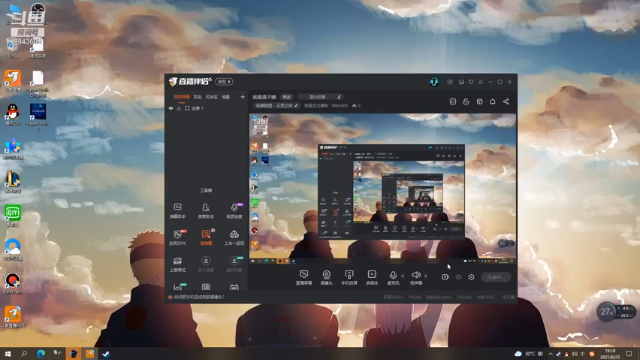
Task: Add a new scene with plus button
Action: [242, 97]
